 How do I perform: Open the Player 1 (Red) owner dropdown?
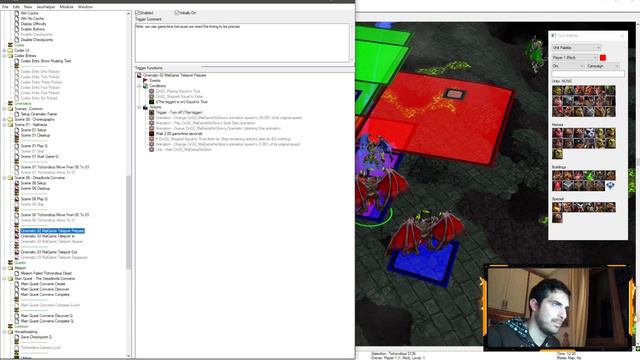click(x=575, y=58)
